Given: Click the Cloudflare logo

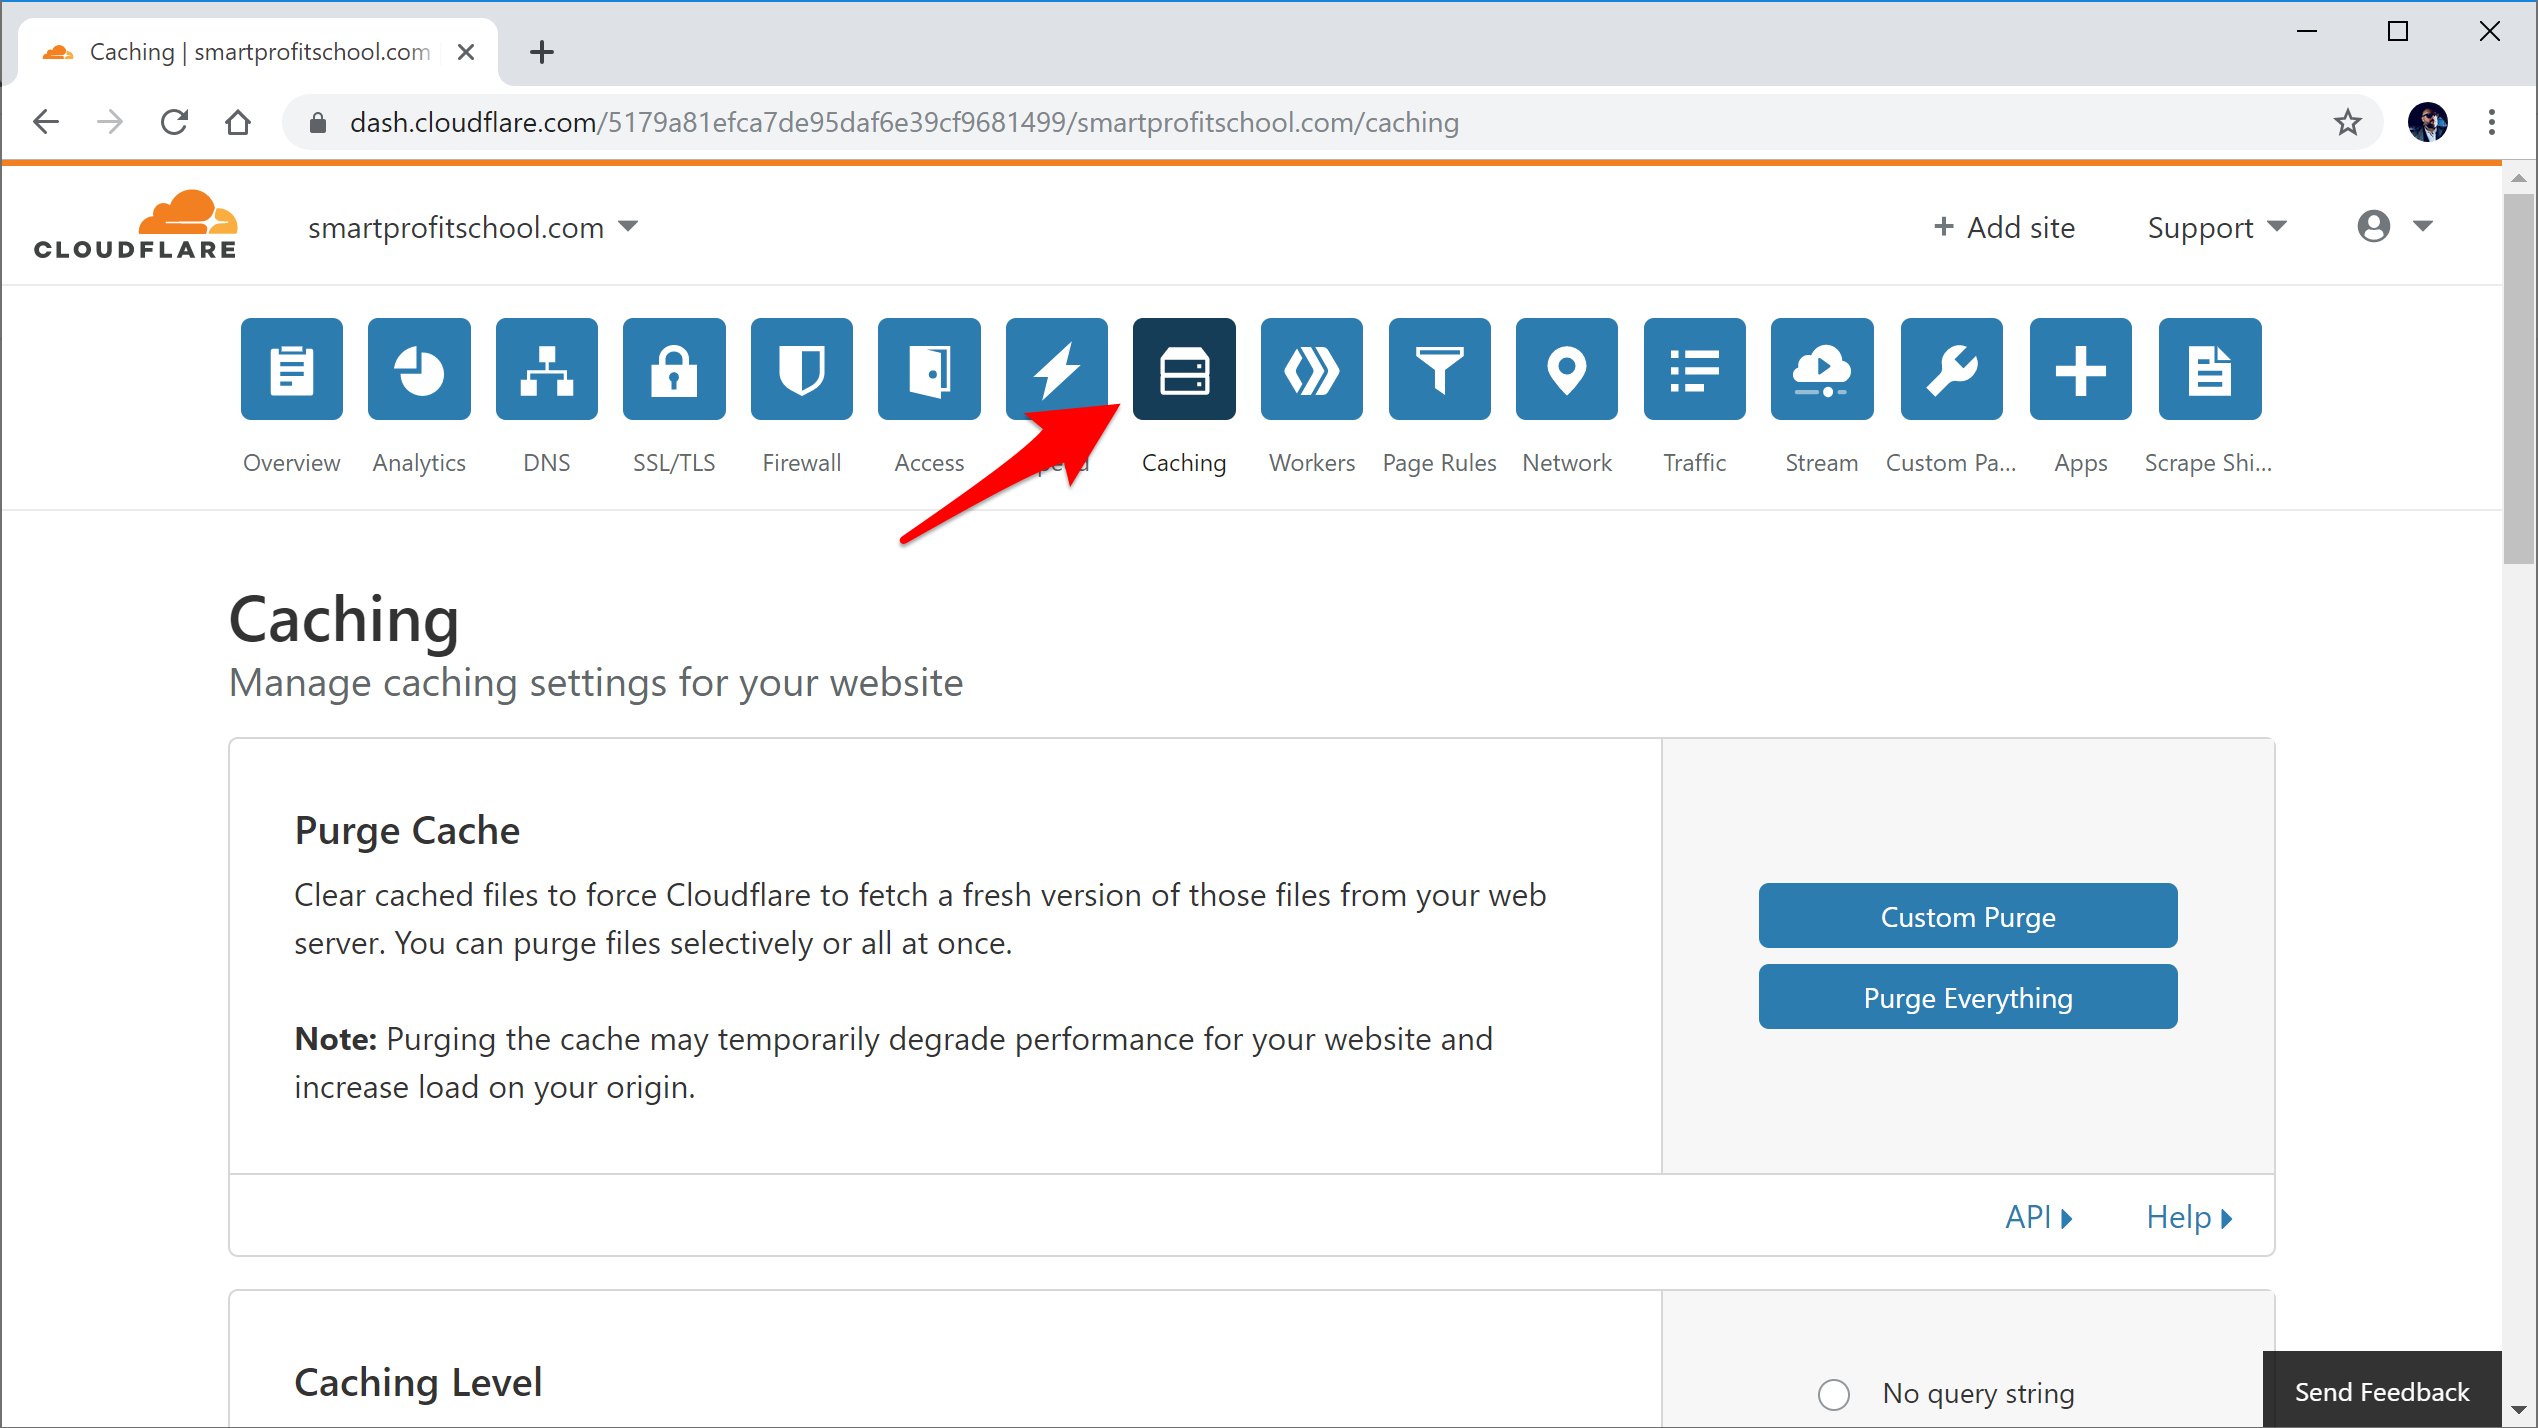Looking at the screenshot, I should (136, 225).
